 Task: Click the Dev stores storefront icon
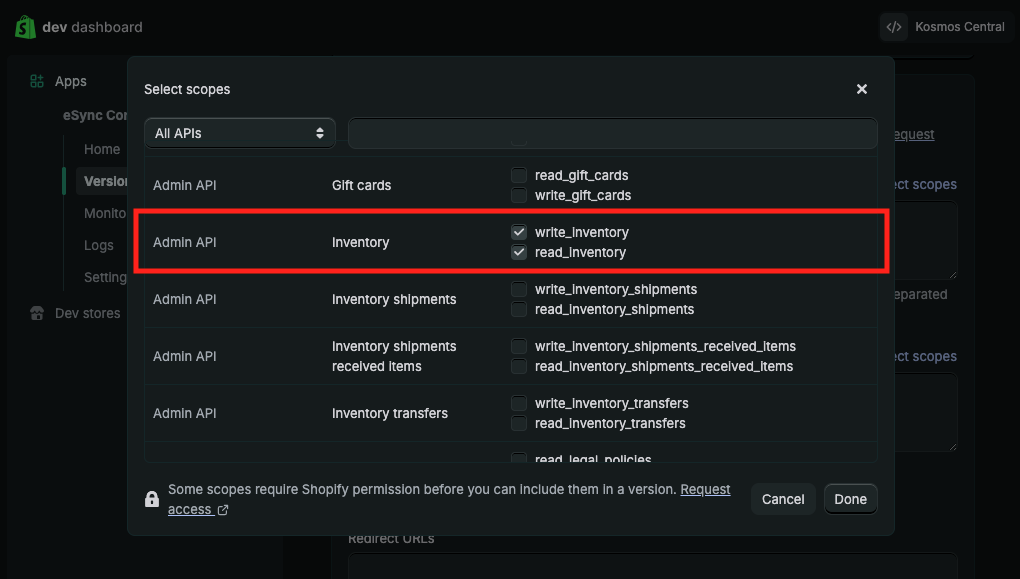(x=37, y=314)
